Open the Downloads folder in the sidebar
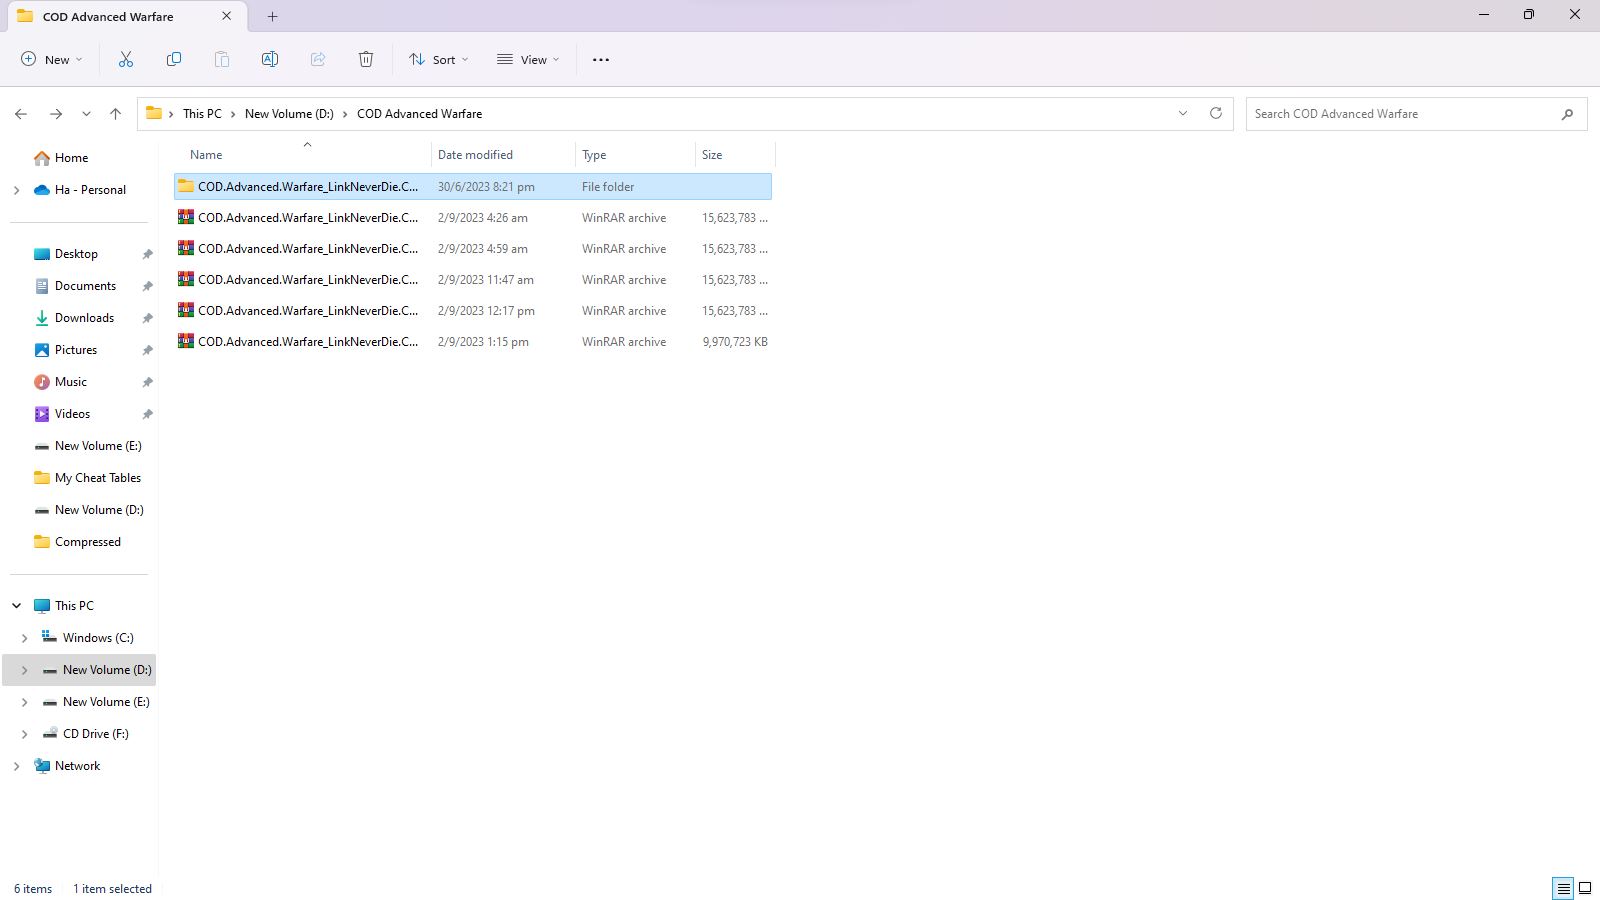The width and height of the screenshot is (1600, 900). (84, 317)
